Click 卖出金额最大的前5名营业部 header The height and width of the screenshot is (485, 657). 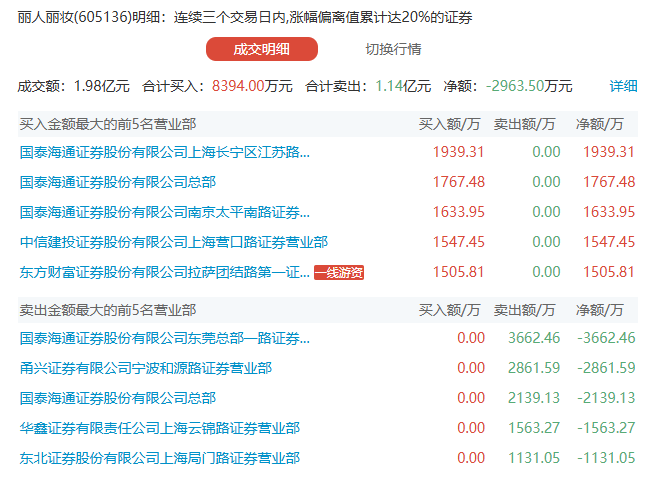tap(108, 310)
